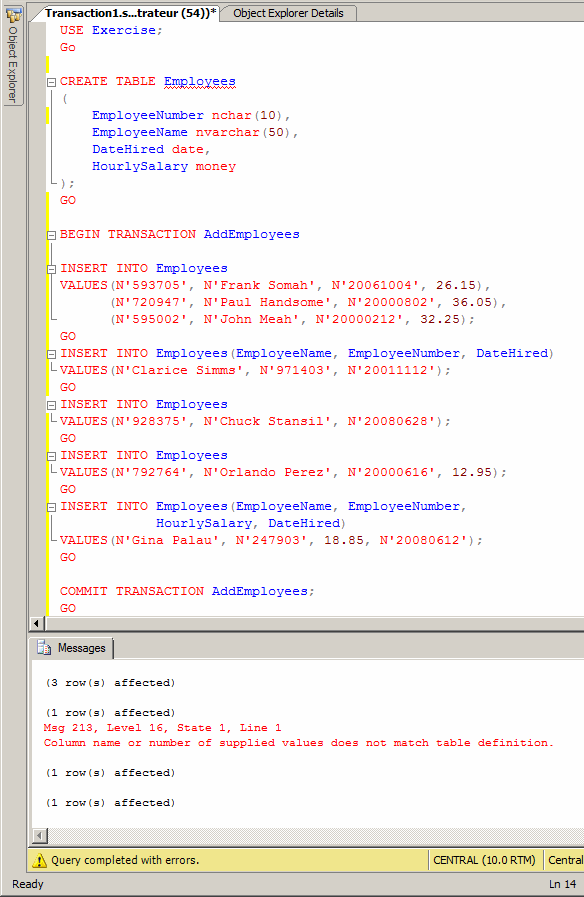Open the Object Explorer side panel icon

click(13, 14)
